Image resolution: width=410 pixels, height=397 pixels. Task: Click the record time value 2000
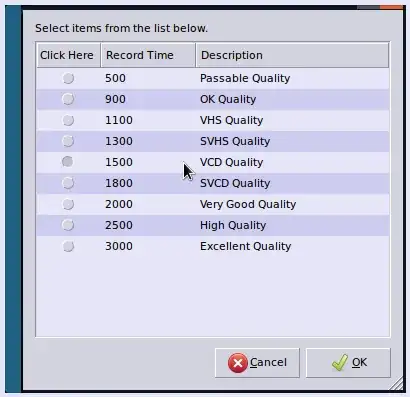[x=119, y=204]
